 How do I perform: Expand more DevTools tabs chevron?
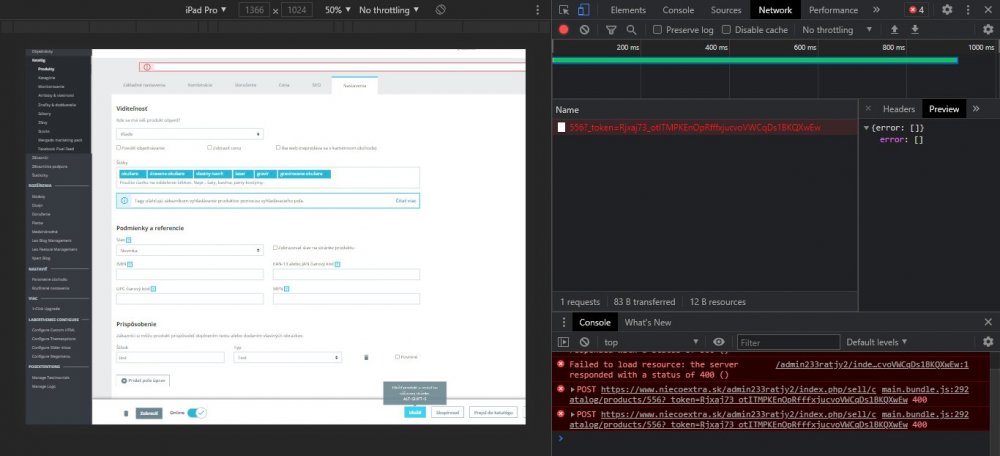pyautogui.click(x=876, y=10)
